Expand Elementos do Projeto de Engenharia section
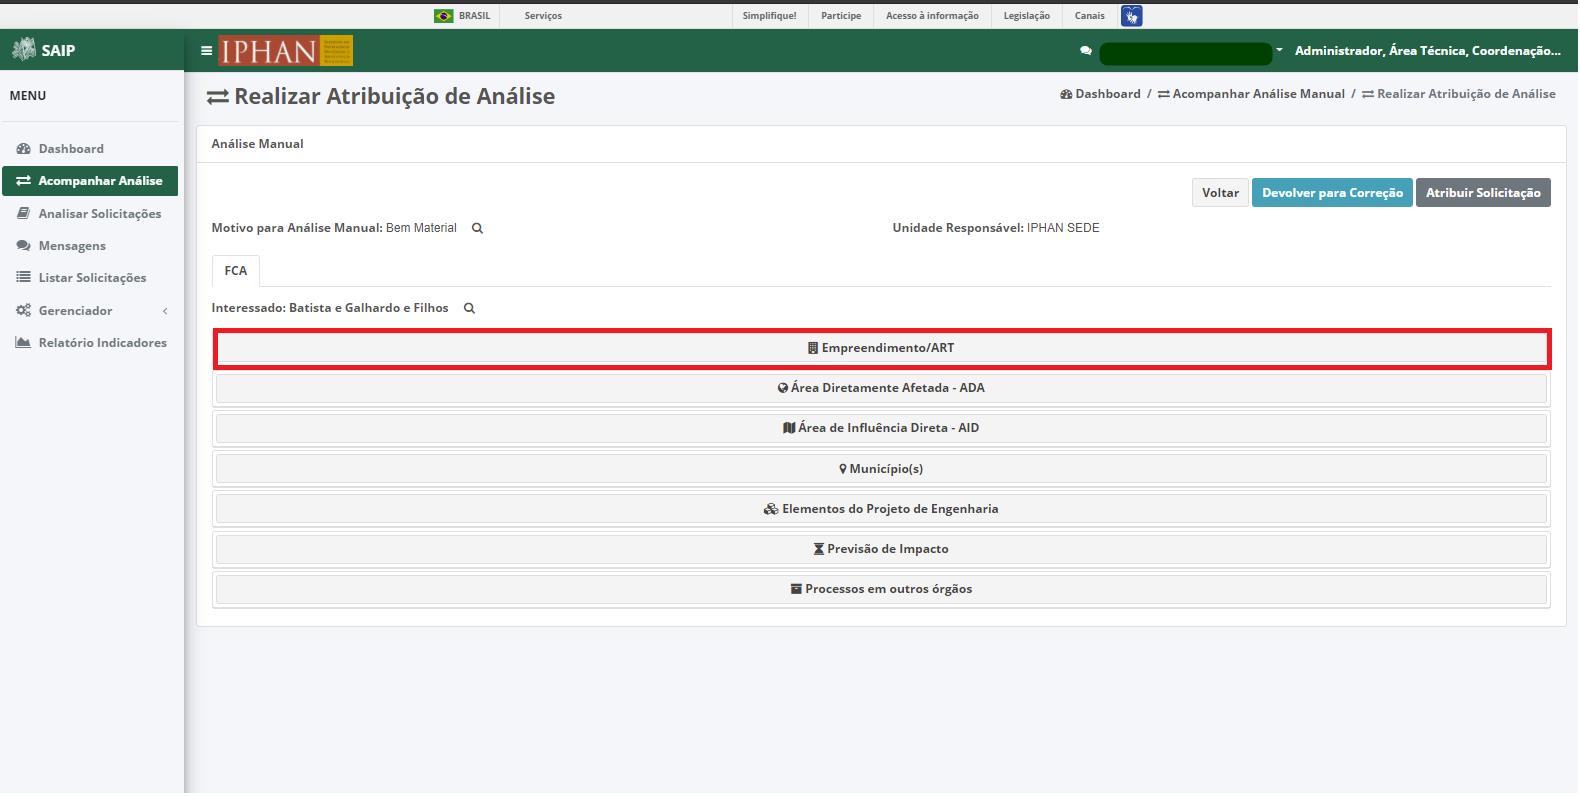The height and width of the screenshot is (796, 1580). 882,509
